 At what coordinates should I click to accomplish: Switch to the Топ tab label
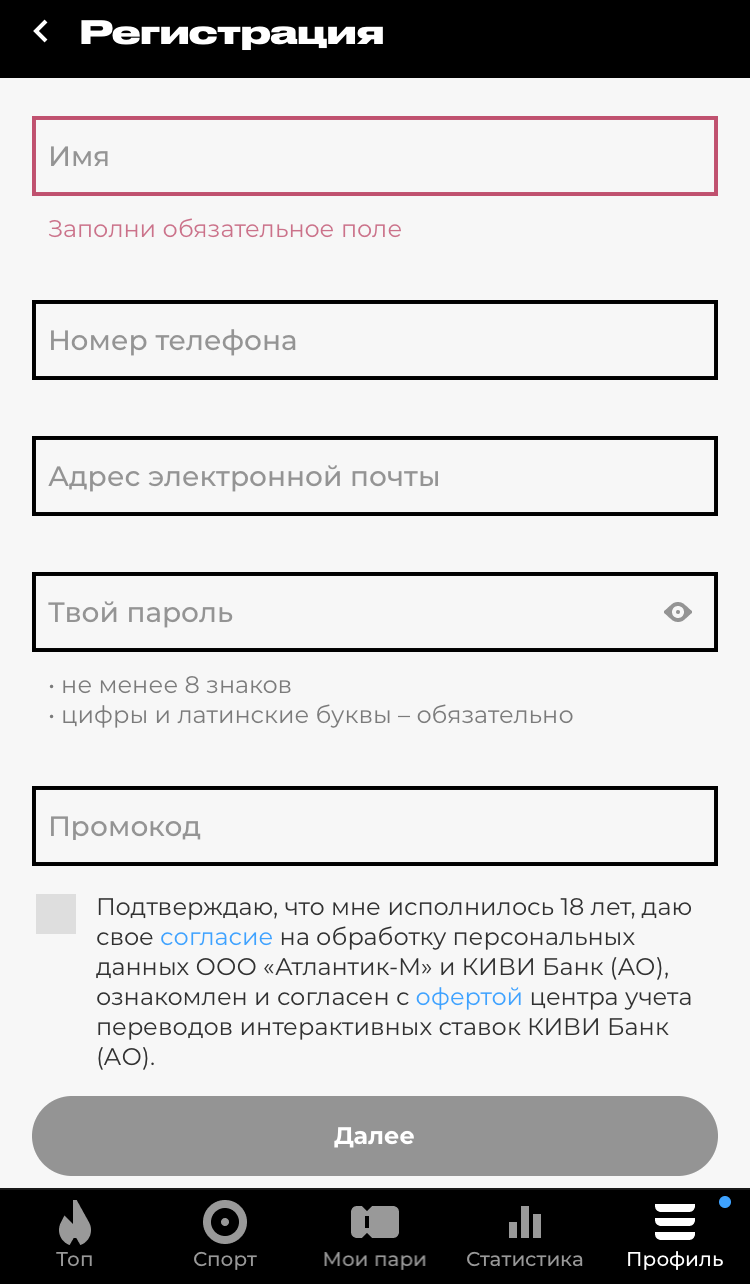pos(74,1259)
